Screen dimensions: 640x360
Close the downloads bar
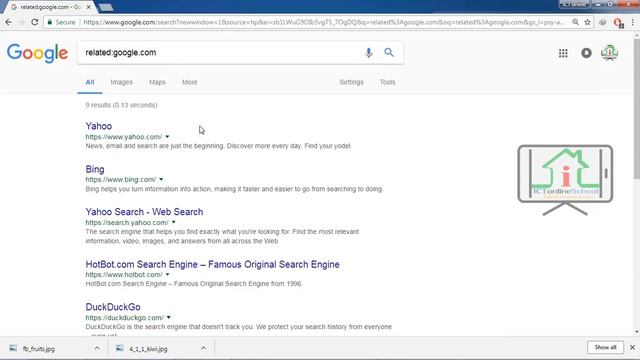632,347
